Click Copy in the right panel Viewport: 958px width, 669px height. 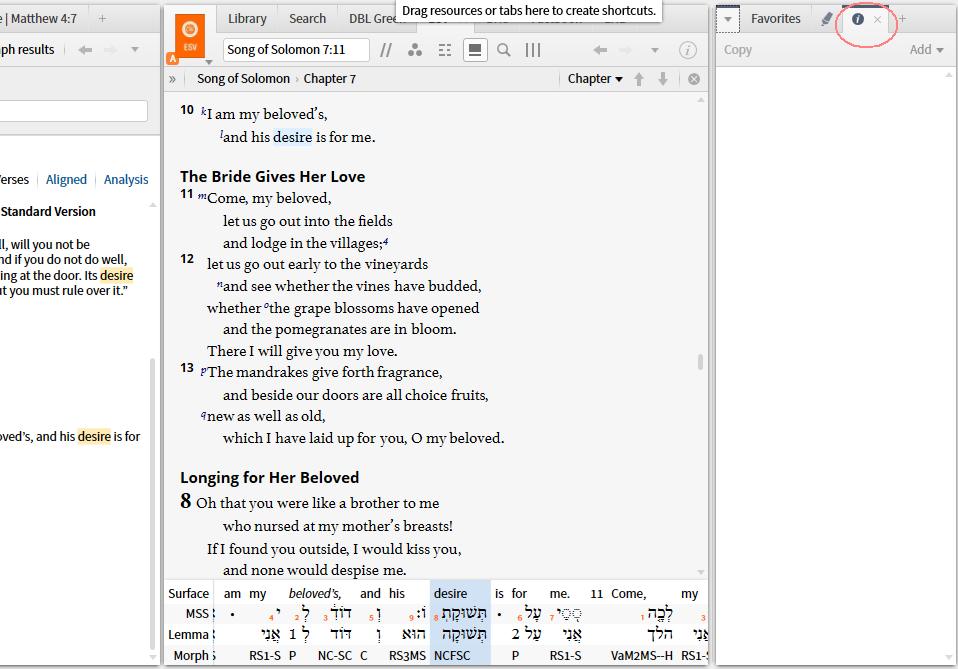coord(737,50)
